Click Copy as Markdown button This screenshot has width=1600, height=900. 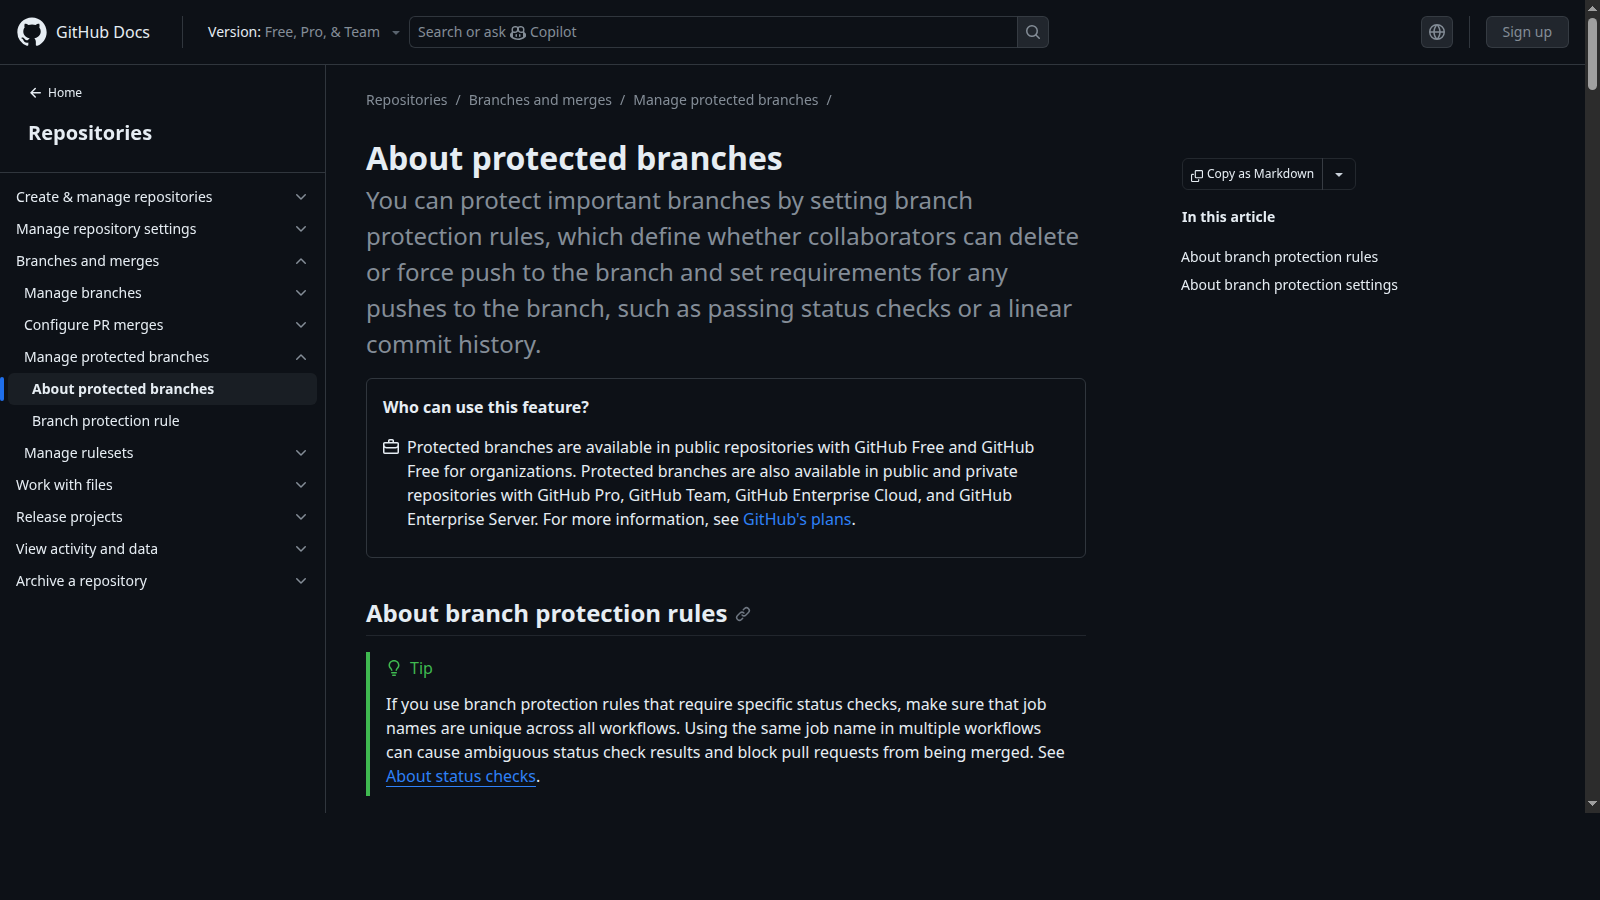1252,174
